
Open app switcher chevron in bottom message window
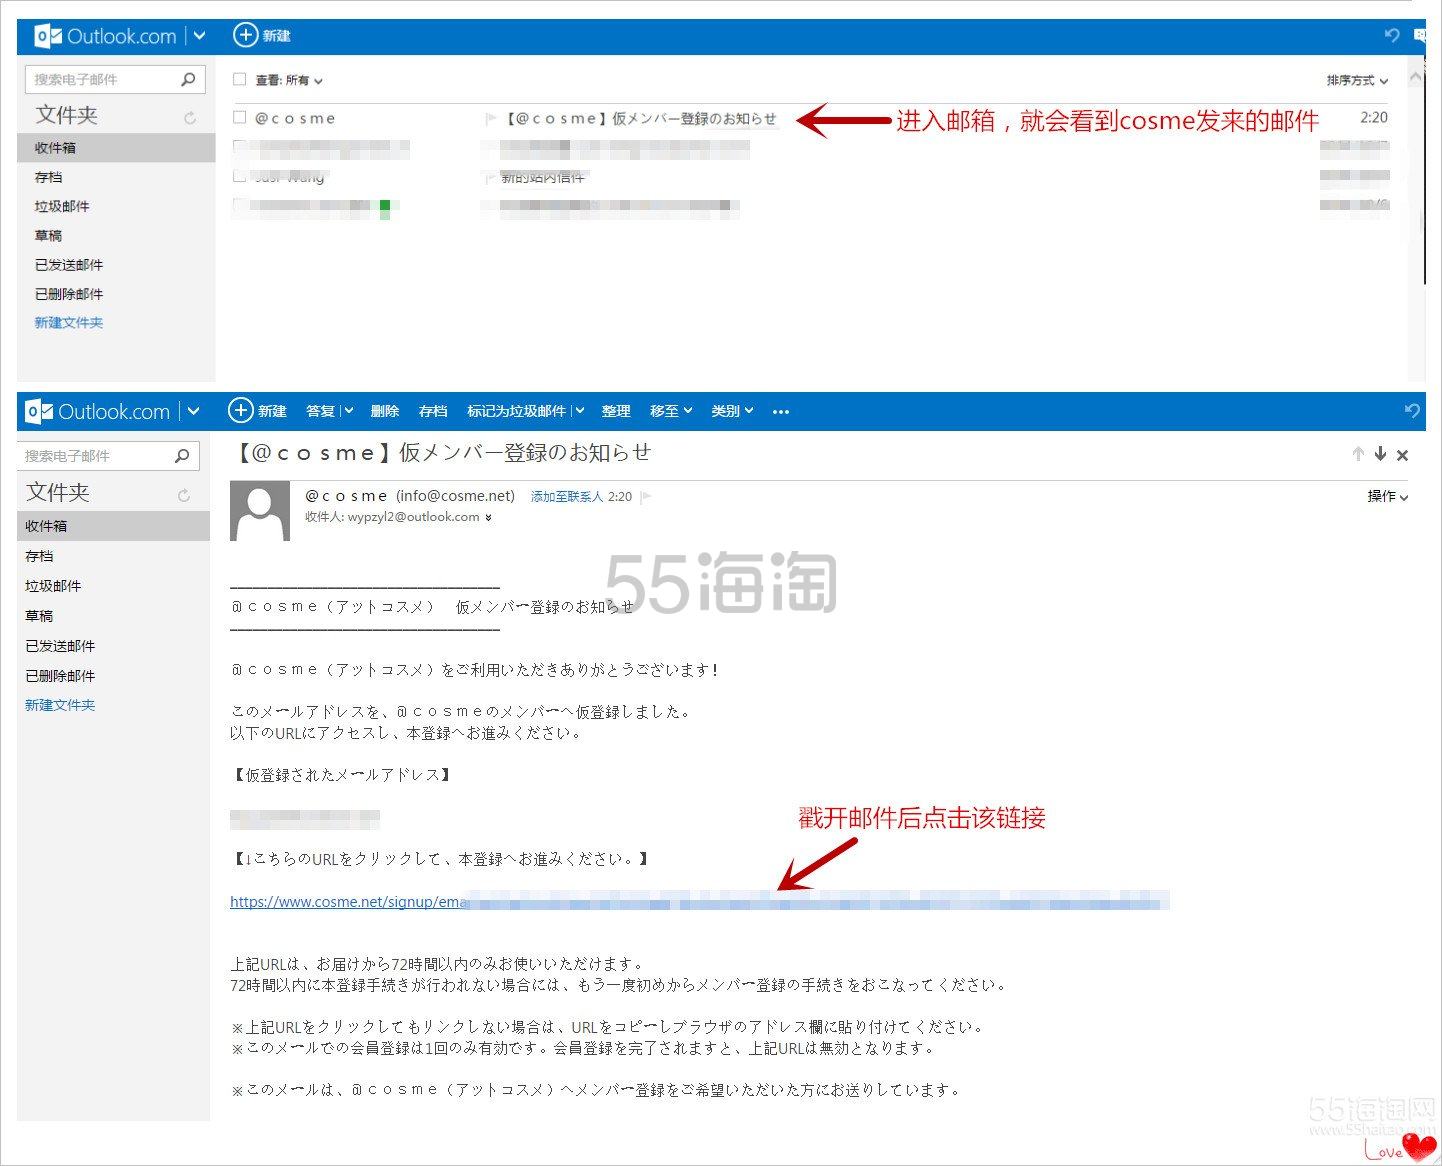coord(193,411)
